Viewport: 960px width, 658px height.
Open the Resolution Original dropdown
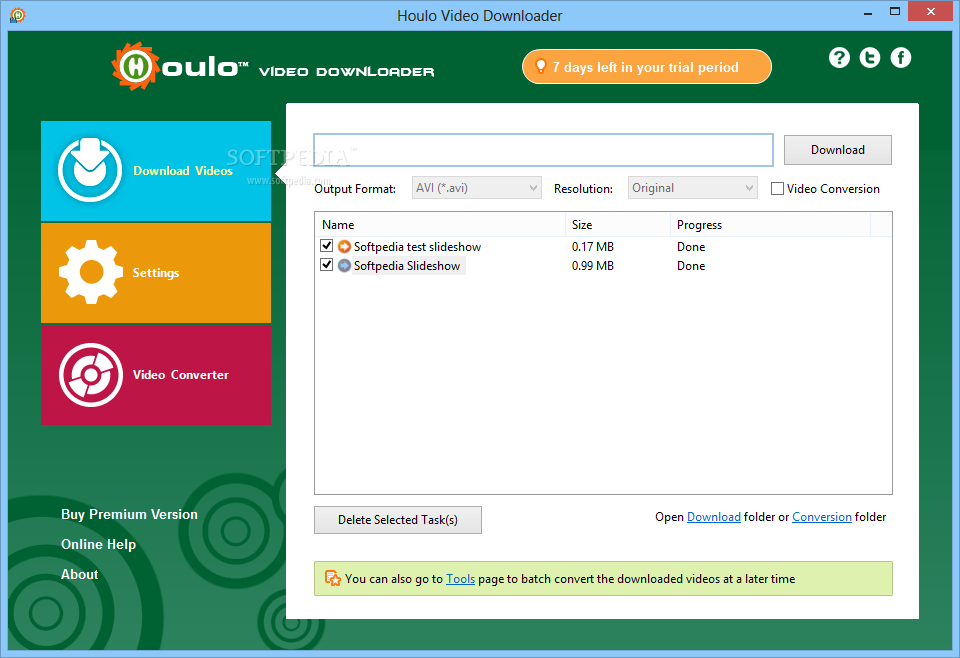click(x=692, y=188)
